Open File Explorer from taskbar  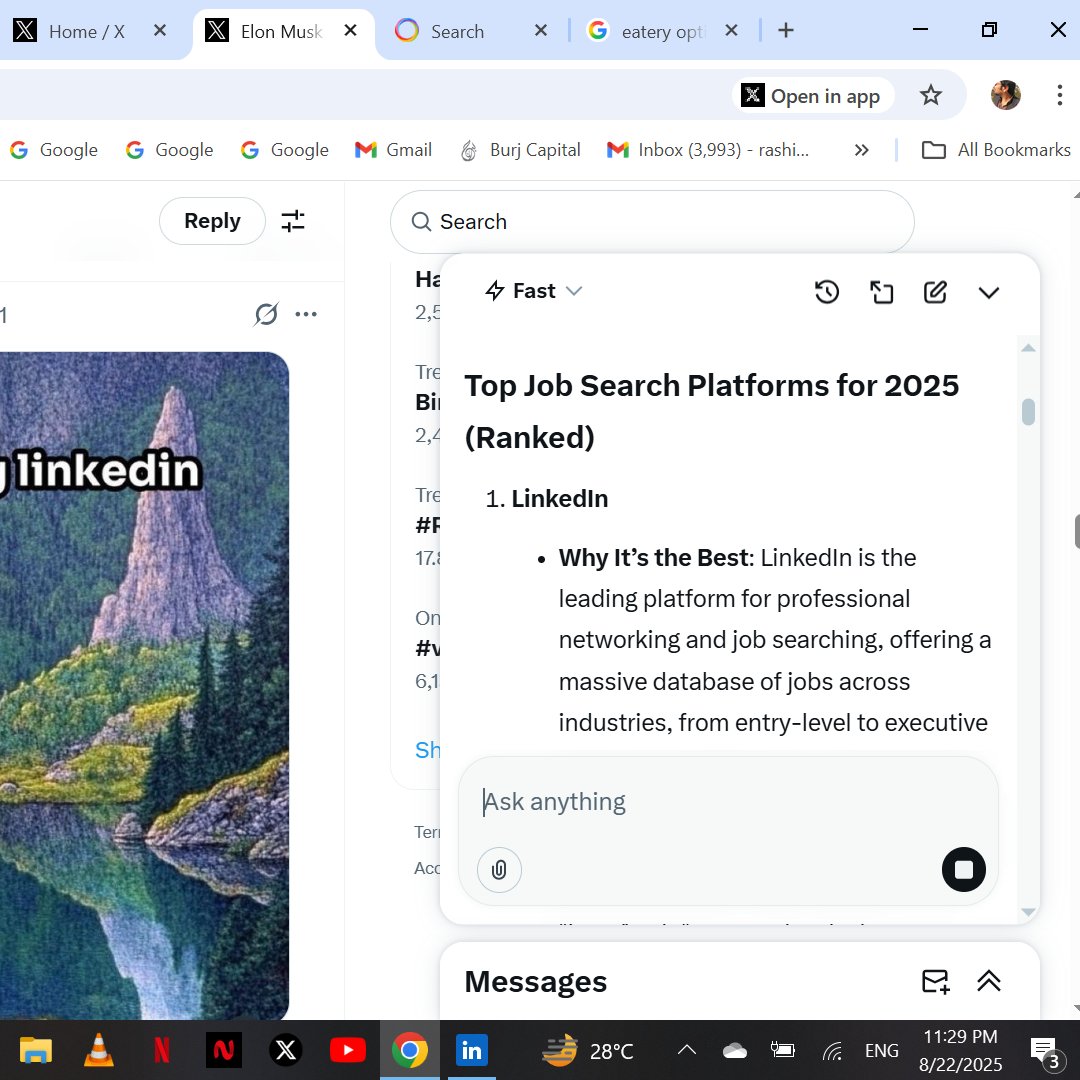(x=36, y=1050)
